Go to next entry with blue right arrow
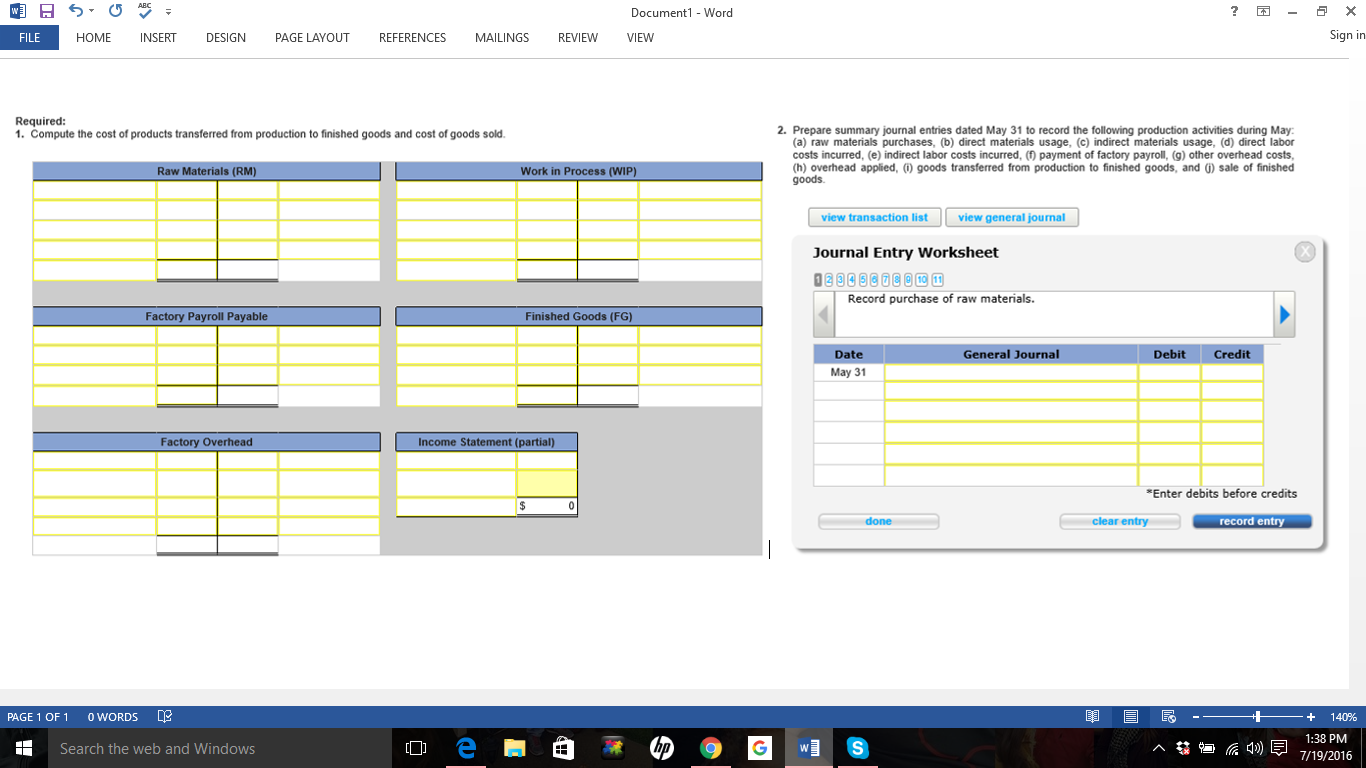Image resolution: width=1366 pixels, height=768 pixels. 1285,315
